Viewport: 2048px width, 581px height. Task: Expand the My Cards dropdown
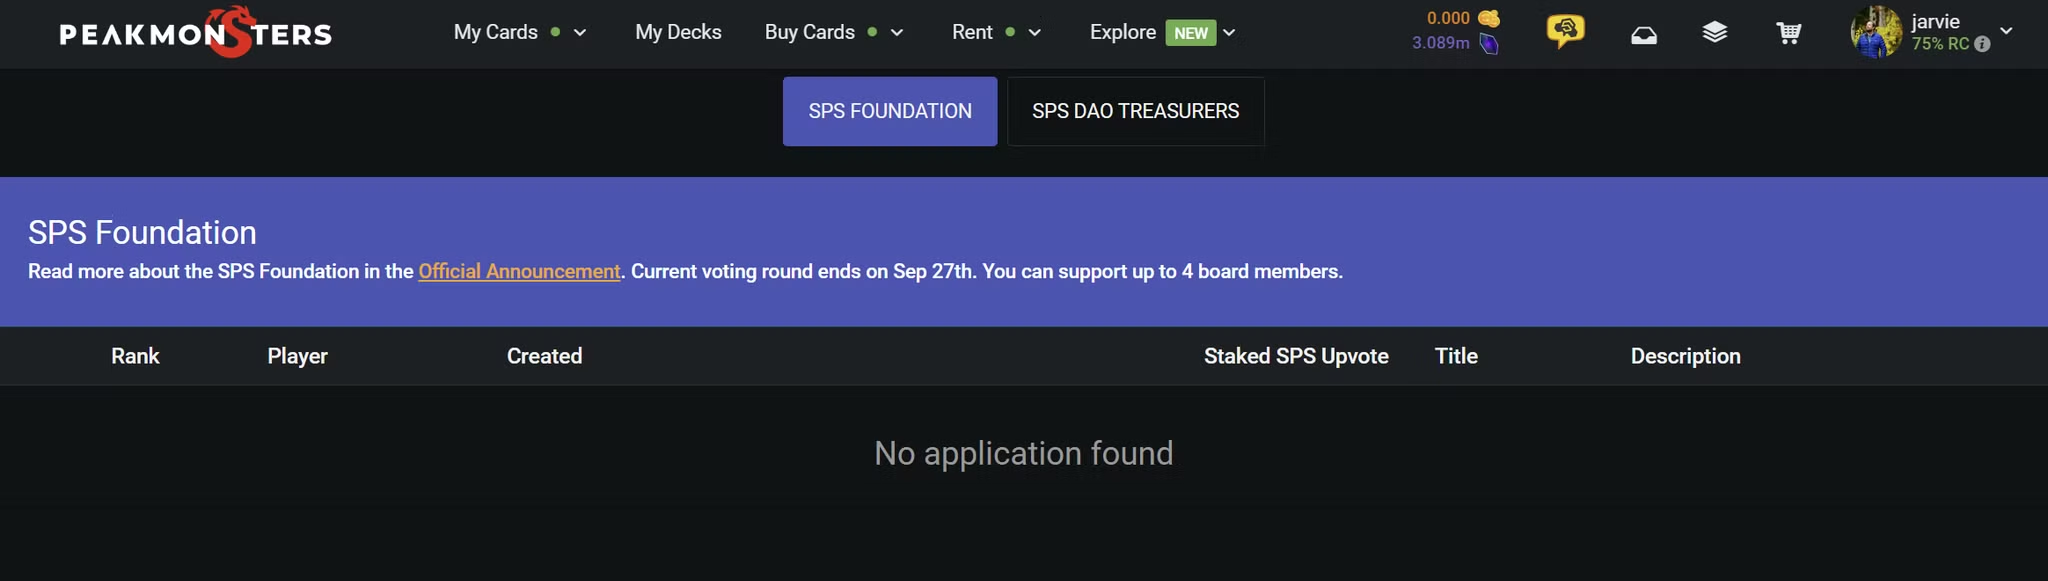(x=580, y=33)
